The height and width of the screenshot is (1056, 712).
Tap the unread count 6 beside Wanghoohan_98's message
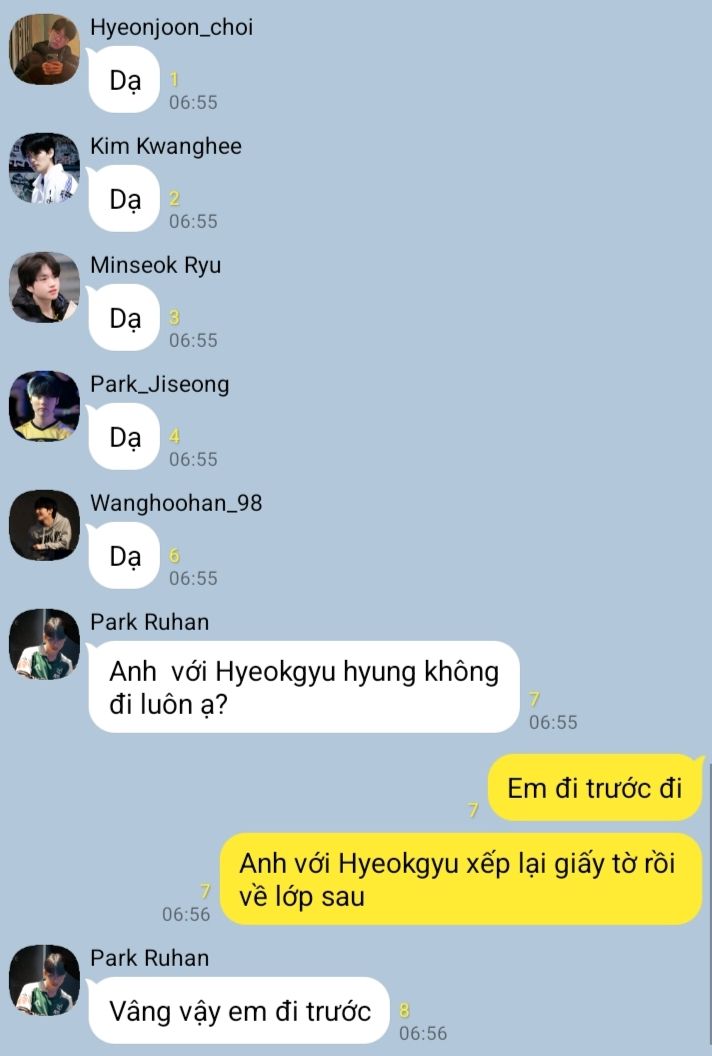coord(174,555)
